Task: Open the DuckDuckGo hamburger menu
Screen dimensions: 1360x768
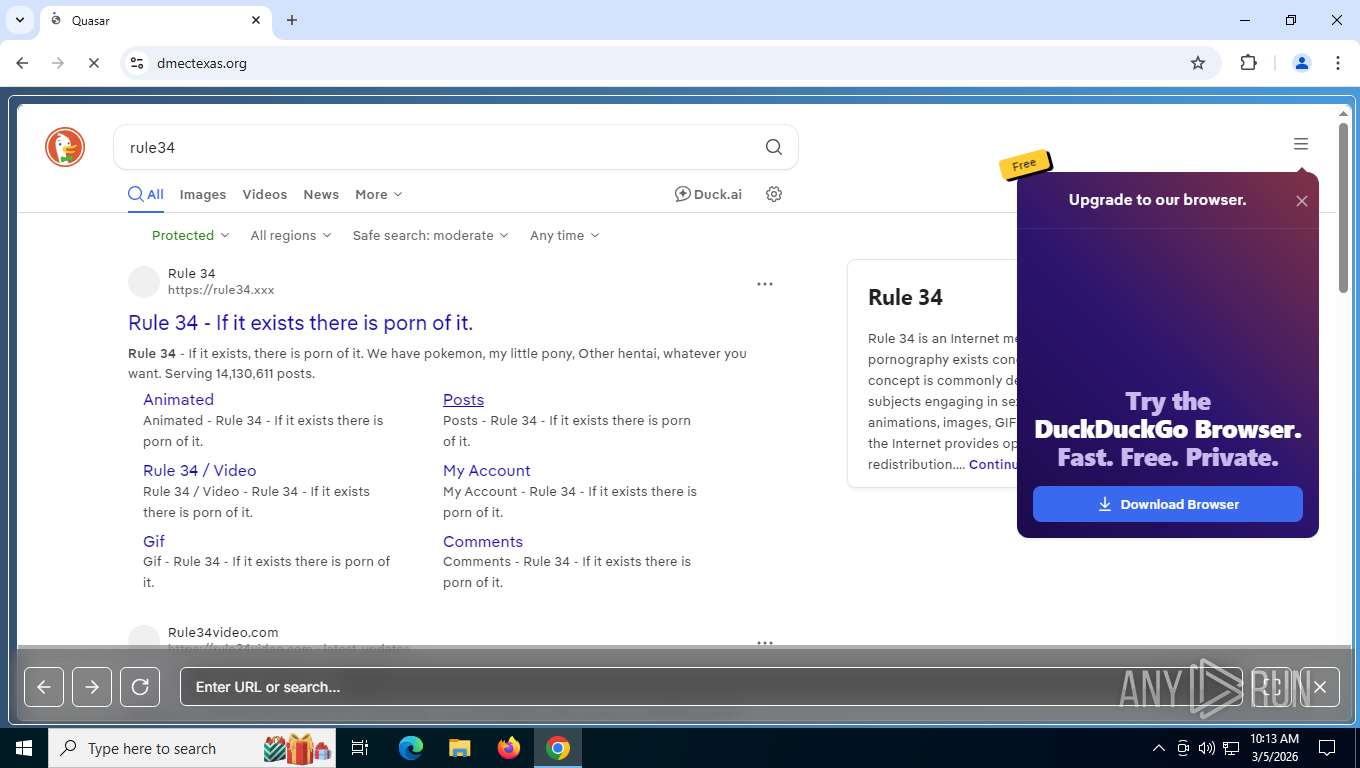Action: point(1301,144)
